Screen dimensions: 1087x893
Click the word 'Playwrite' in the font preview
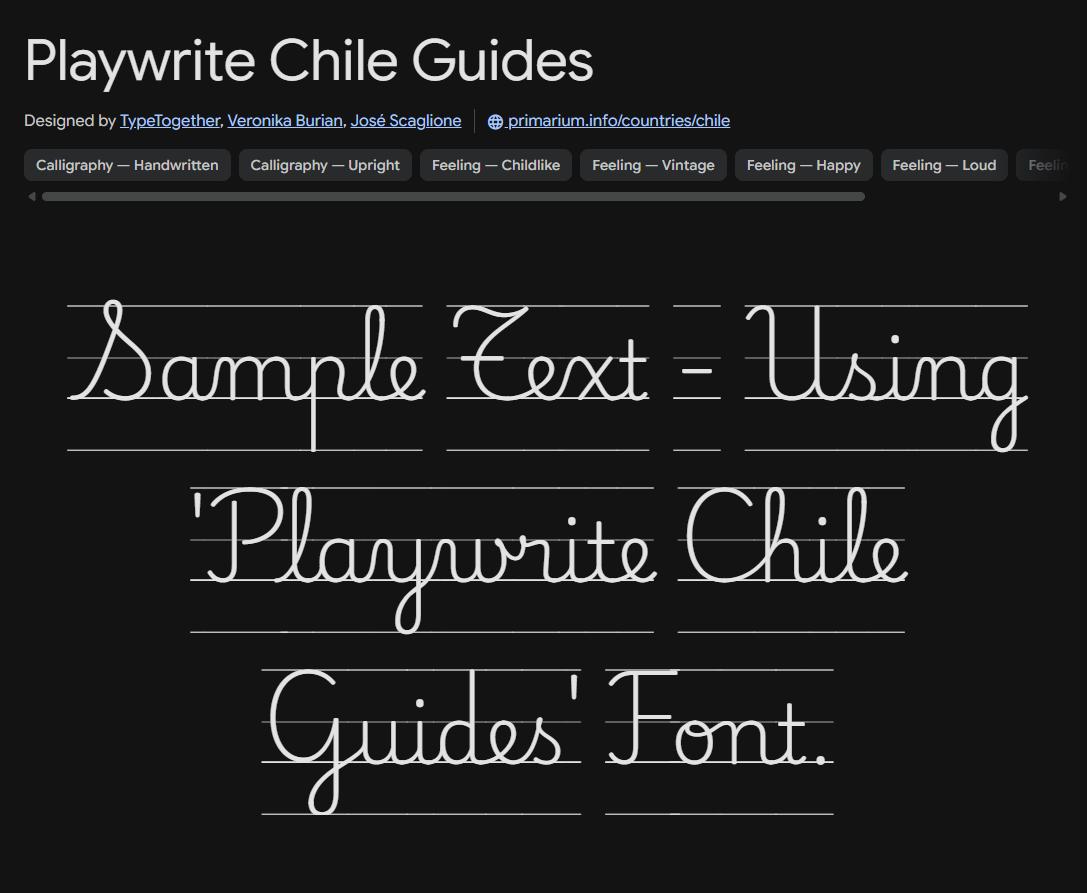pos(431,560)
